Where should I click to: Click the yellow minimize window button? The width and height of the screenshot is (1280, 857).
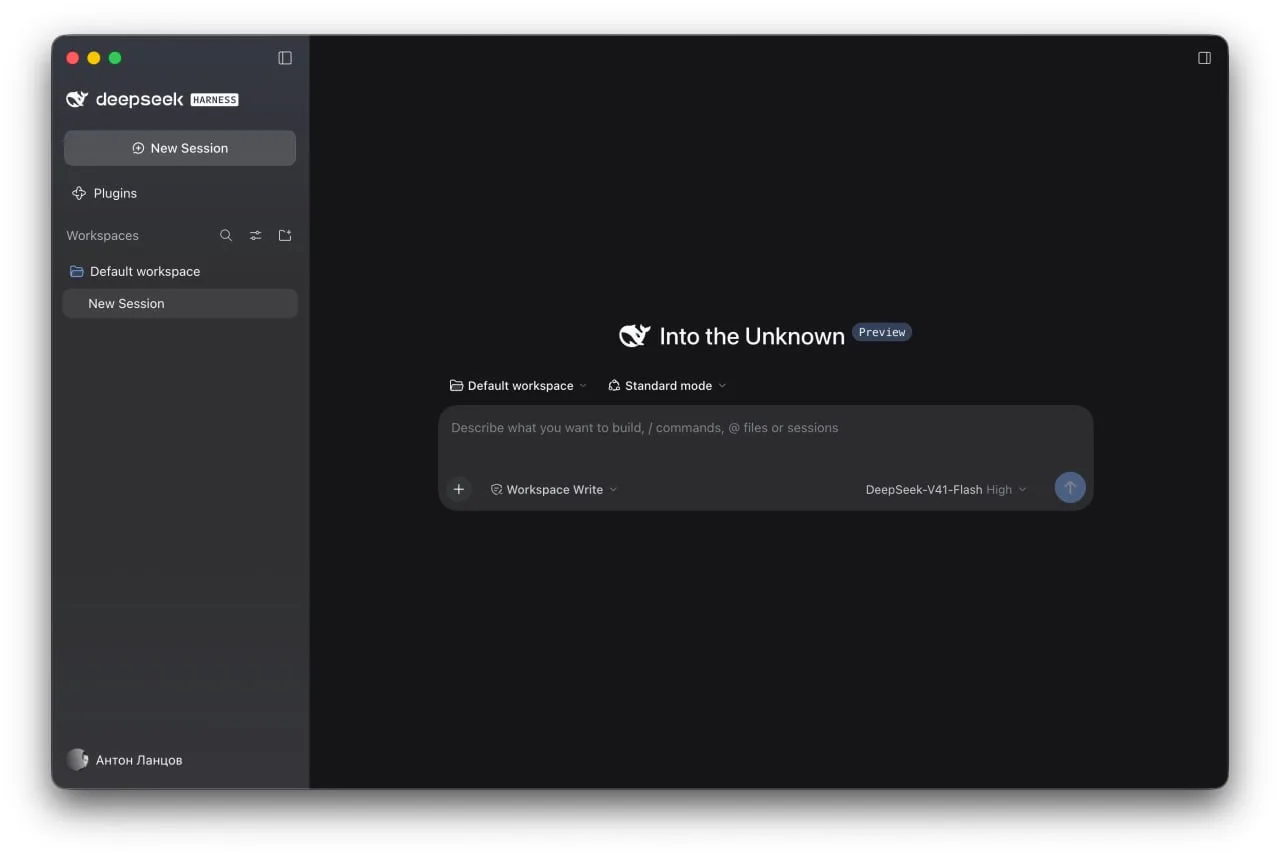(x=94, y=58)
